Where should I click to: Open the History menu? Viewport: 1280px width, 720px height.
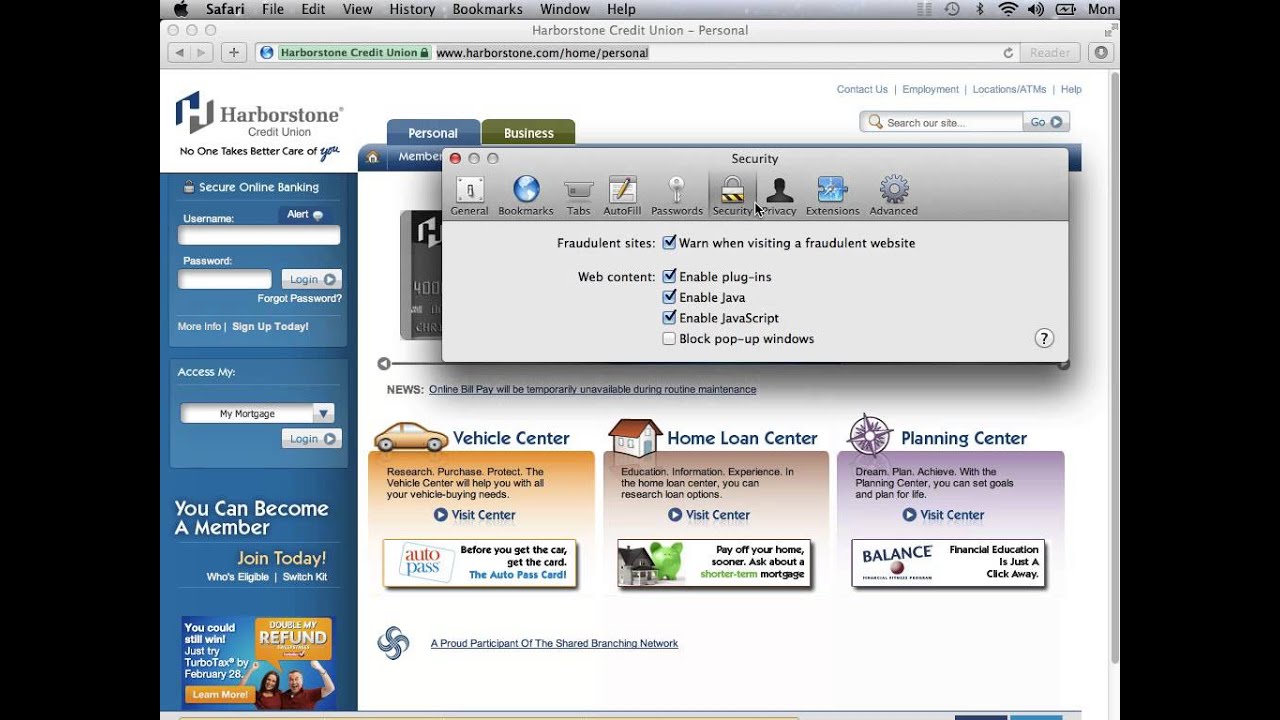pyautogui.click(x=412, y=9)
